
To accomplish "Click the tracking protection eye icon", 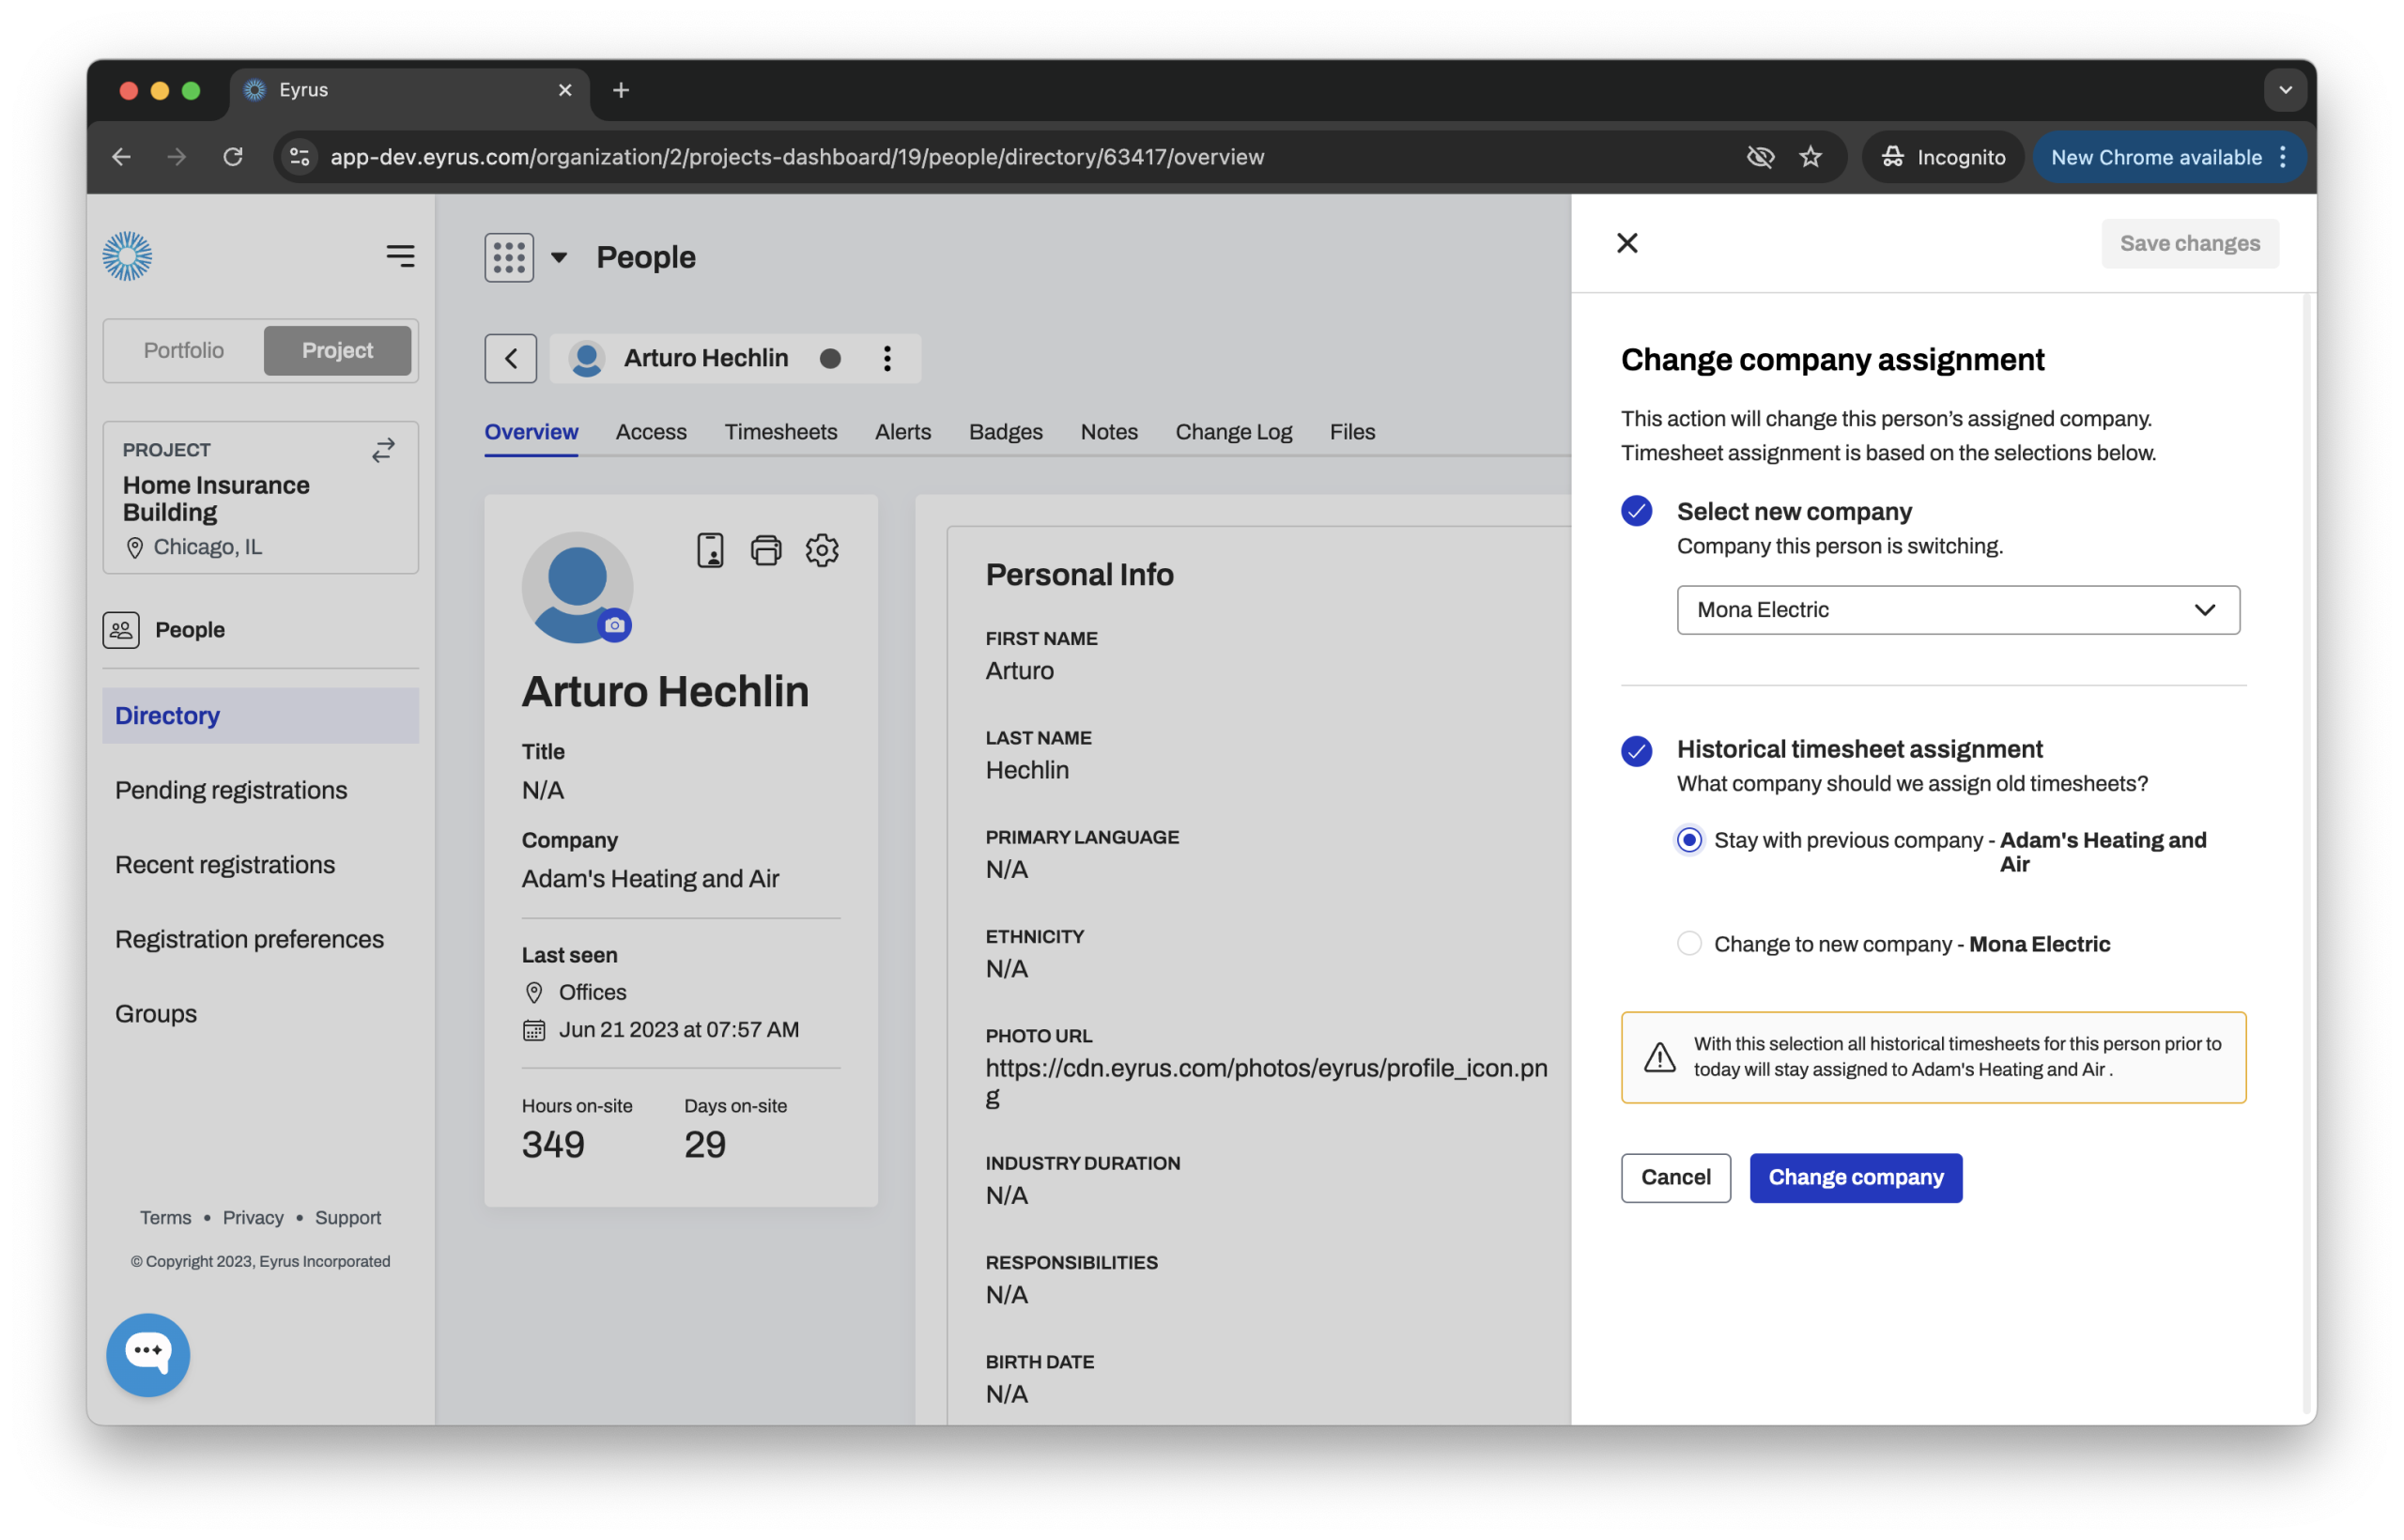I will [1760, 157].
